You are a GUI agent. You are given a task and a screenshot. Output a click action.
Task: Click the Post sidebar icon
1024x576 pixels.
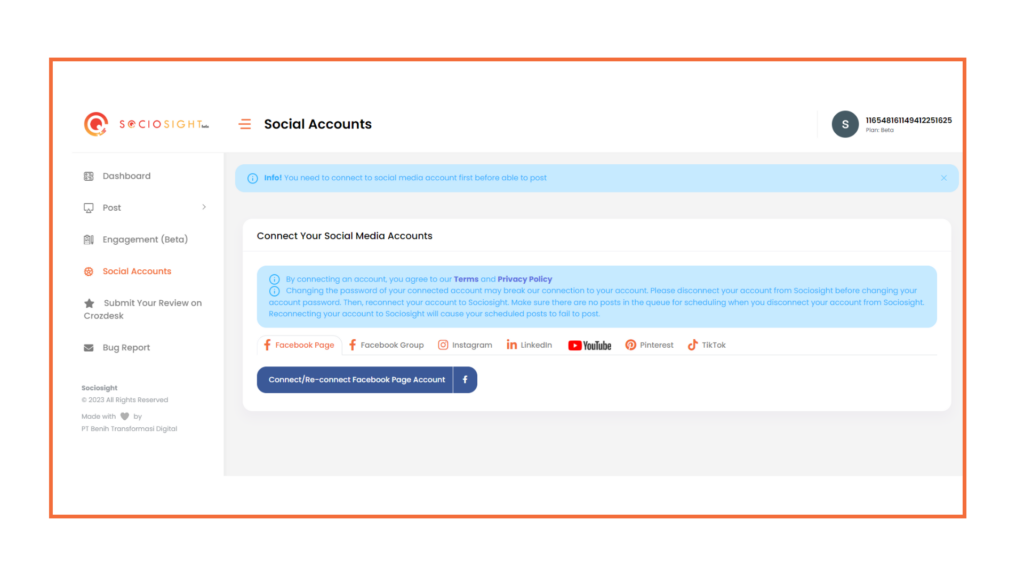pyautogui.click(x=89, y=208)
